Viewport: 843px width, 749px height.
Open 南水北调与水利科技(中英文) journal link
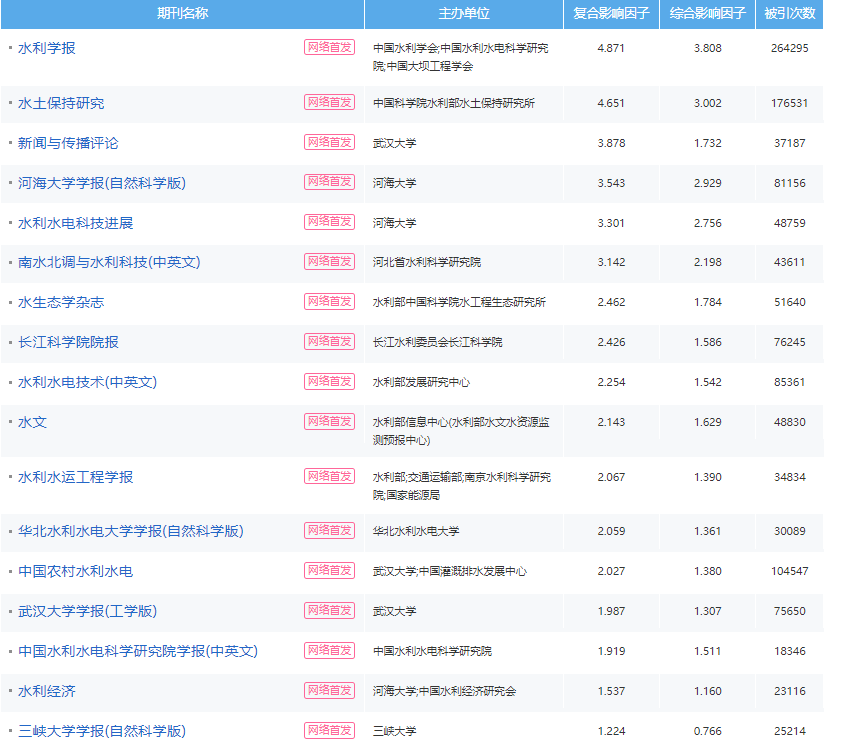[109, 262]
